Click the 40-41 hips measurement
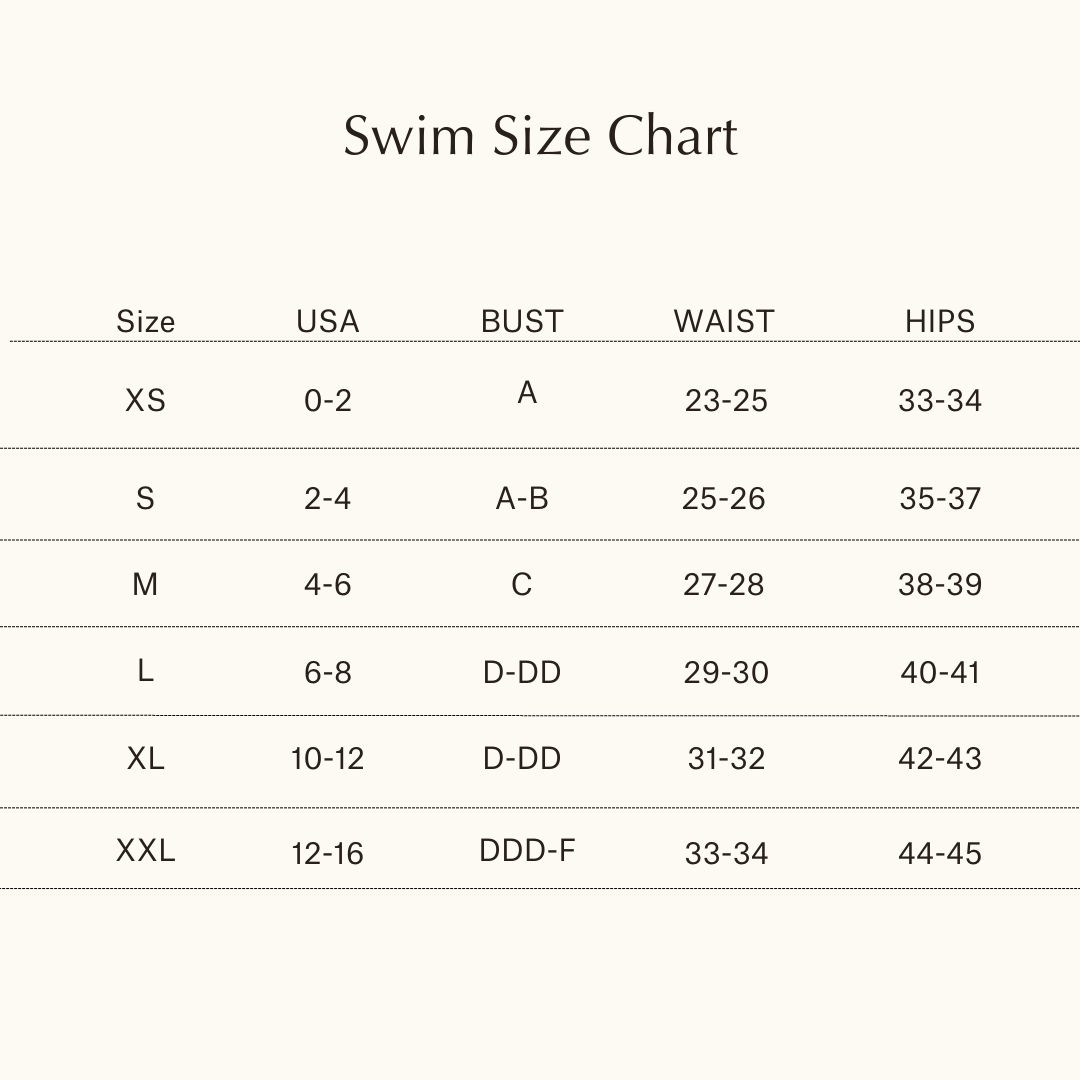1080x1080 pixels. (940, 672)
